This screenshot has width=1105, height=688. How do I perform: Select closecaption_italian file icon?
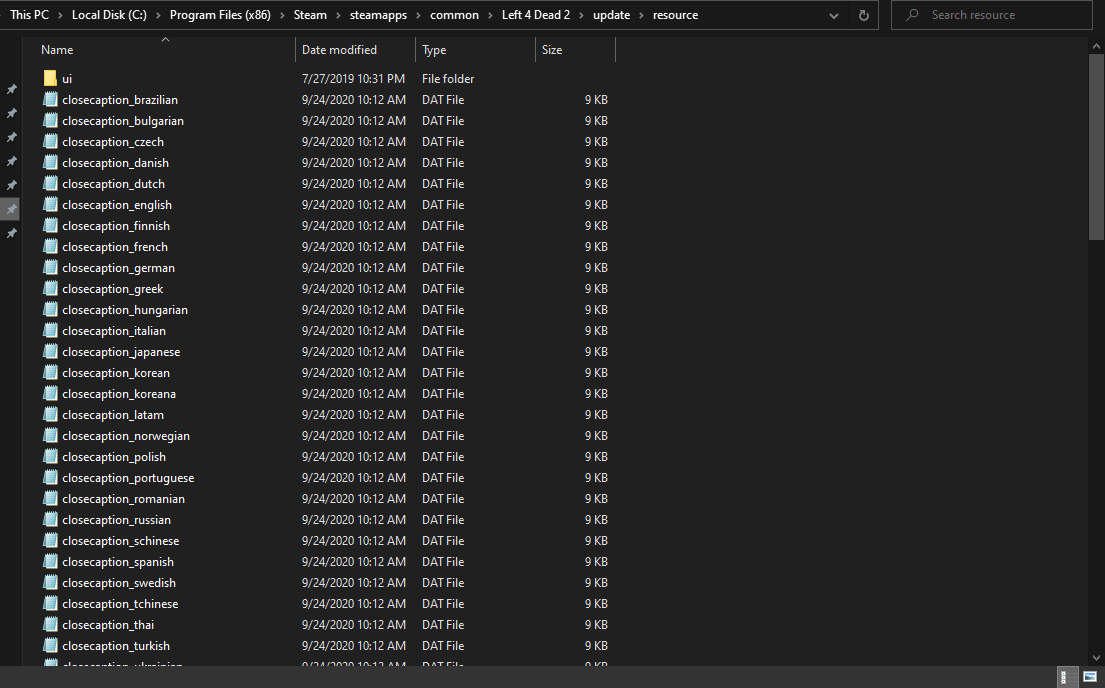pyautogui.click(x=50, y=331)
